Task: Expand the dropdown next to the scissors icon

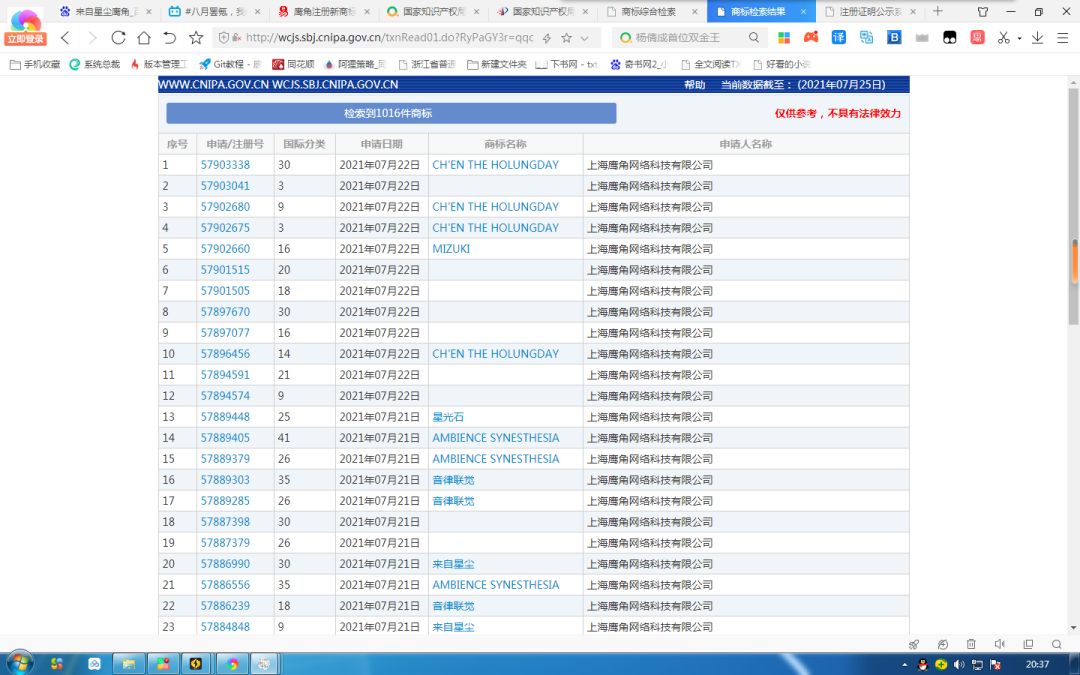Action: (x=1019, y=39)
